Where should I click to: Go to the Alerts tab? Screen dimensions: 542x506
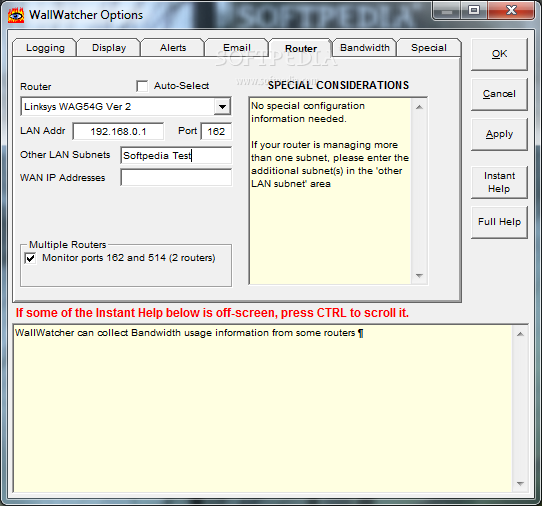click(x=172, y=48)
